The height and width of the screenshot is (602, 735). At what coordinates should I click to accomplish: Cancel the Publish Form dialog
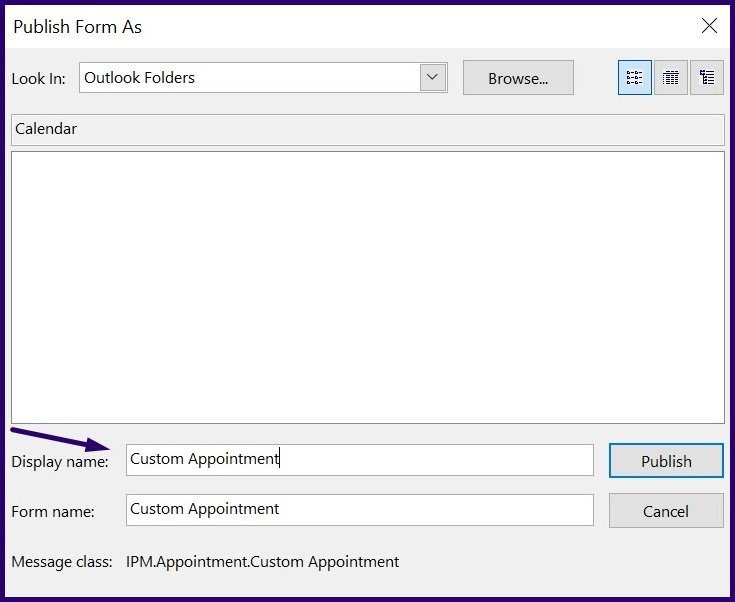tap(666, 511)
